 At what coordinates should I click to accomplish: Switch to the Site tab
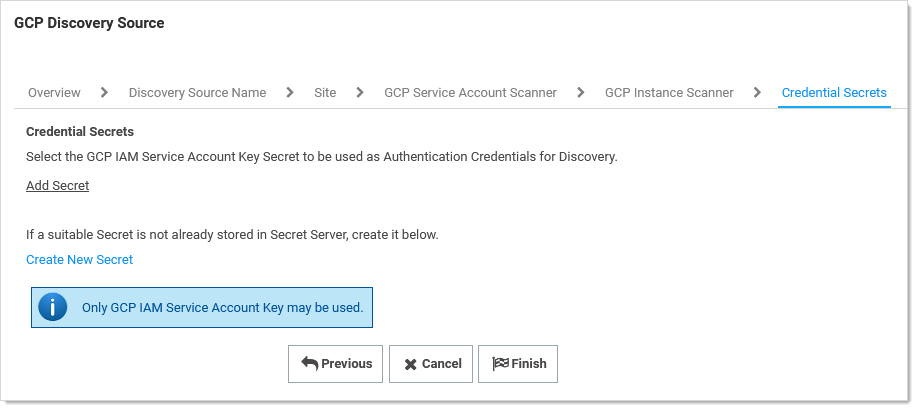[325, 93]
